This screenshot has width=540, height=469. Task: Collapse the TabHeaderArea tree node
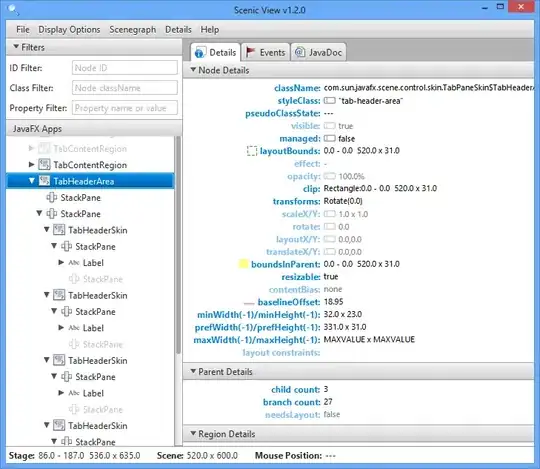tap(32, 180)
